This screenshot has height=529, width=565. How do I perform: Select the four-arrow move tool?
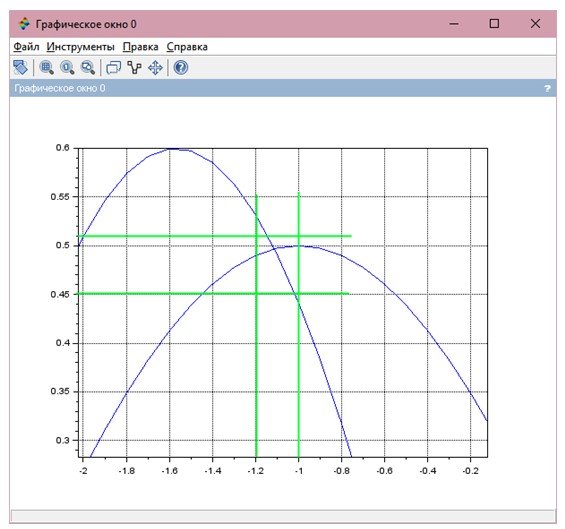click(x=155, y=67)
